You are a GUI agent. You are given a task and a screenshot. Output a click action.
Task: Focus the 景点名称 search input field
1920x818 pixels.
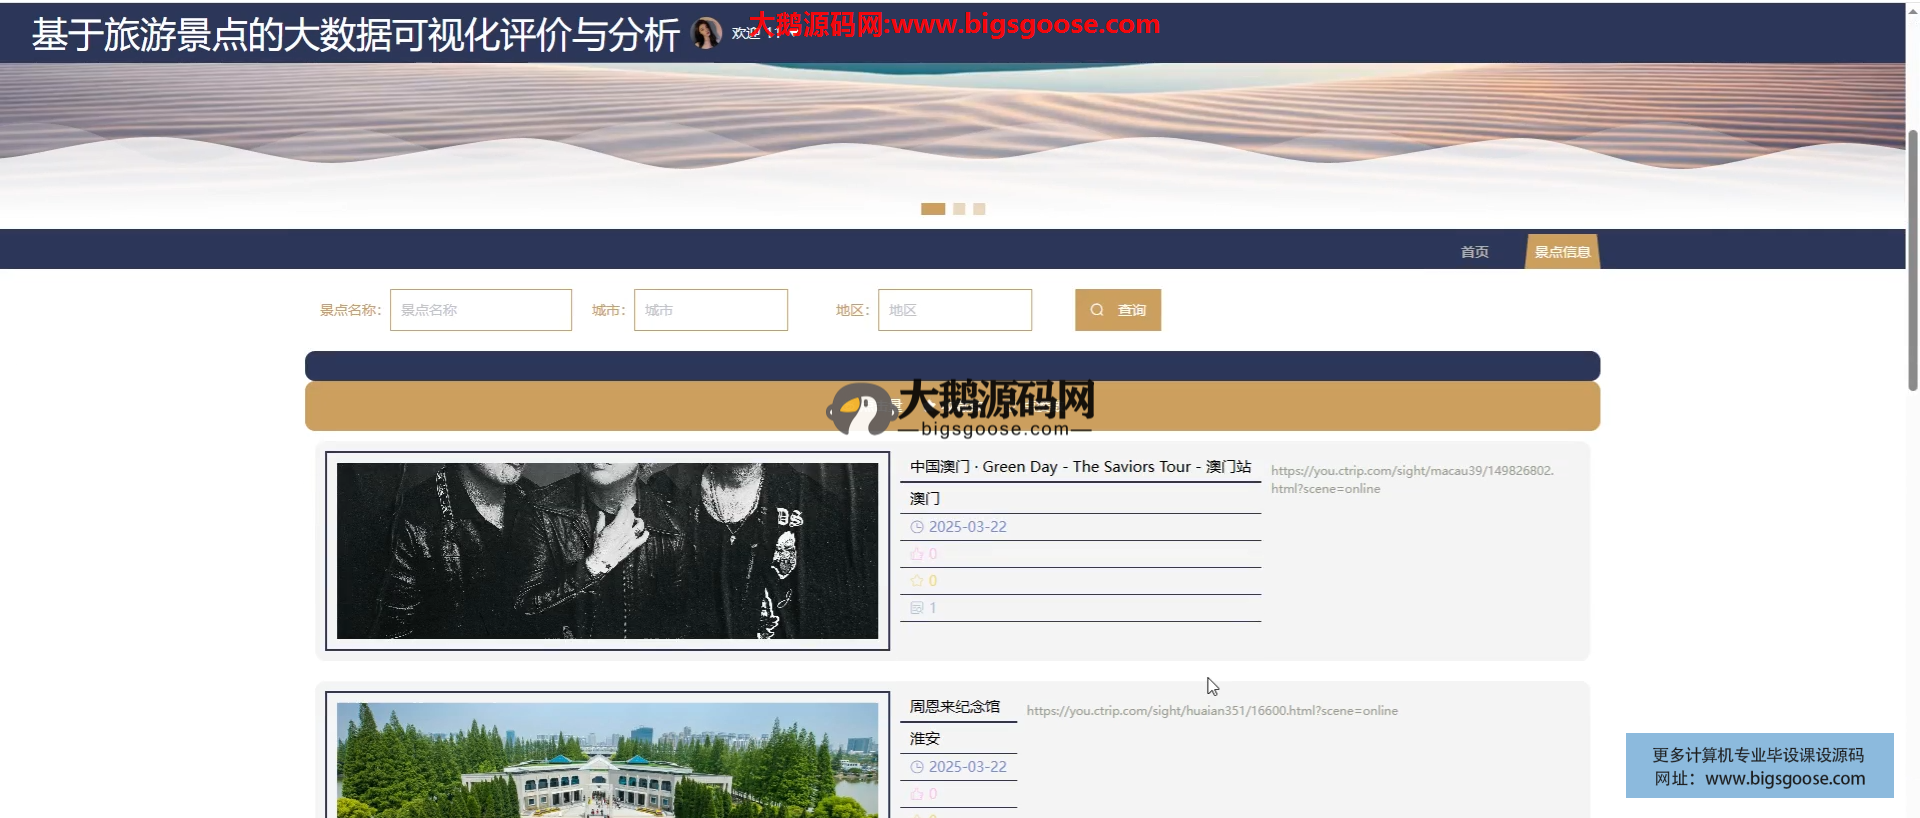coord(481,310)
